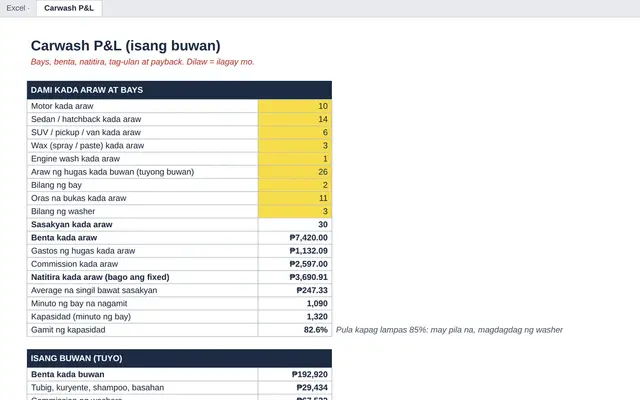The height and width of the screenshot is (400, 640).
Task: Click the Sasakyan kada araw total 30
Action: click(323, 224)
